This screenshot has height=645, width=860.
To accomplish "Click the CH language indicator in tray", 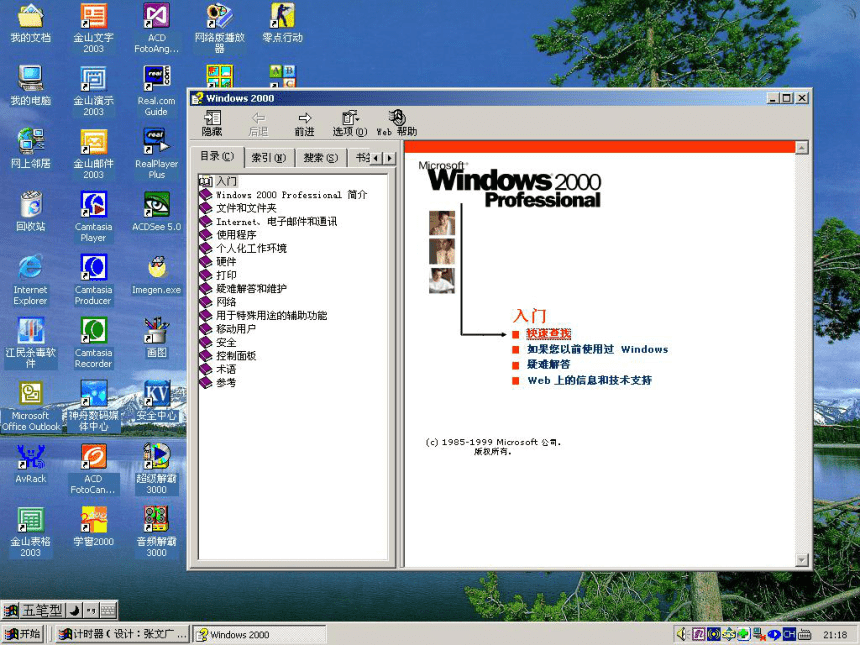I will [x=789, y=635].
